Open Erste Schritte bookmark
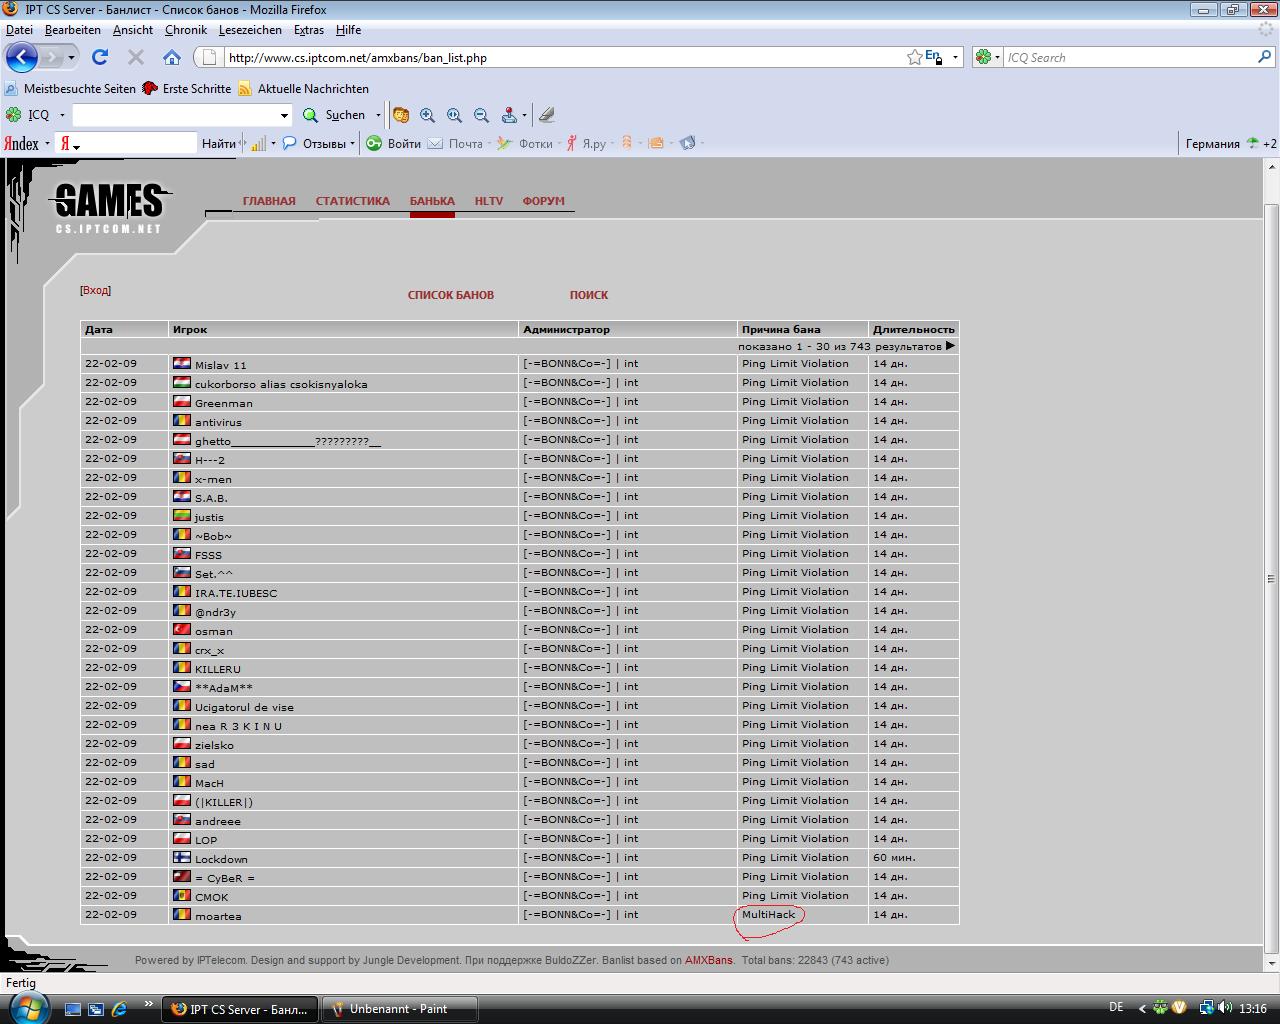1280x1024 pixels. [x=187, y=89]
